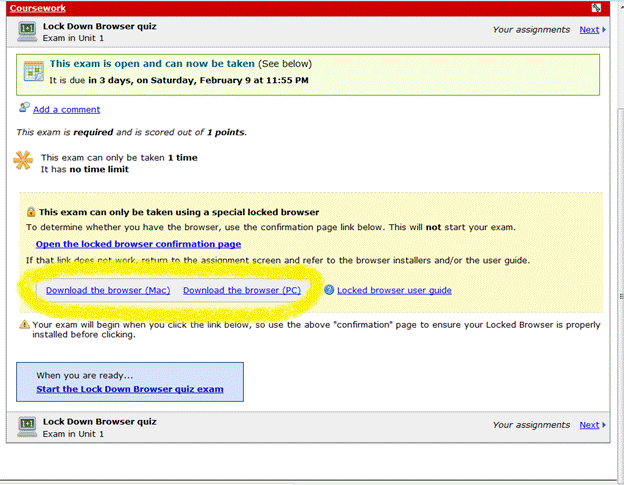Start the Lock Down Browser quiz exam
Image resolution: width=624 pixels, height=485 pixels.
[x=130, y=389]
